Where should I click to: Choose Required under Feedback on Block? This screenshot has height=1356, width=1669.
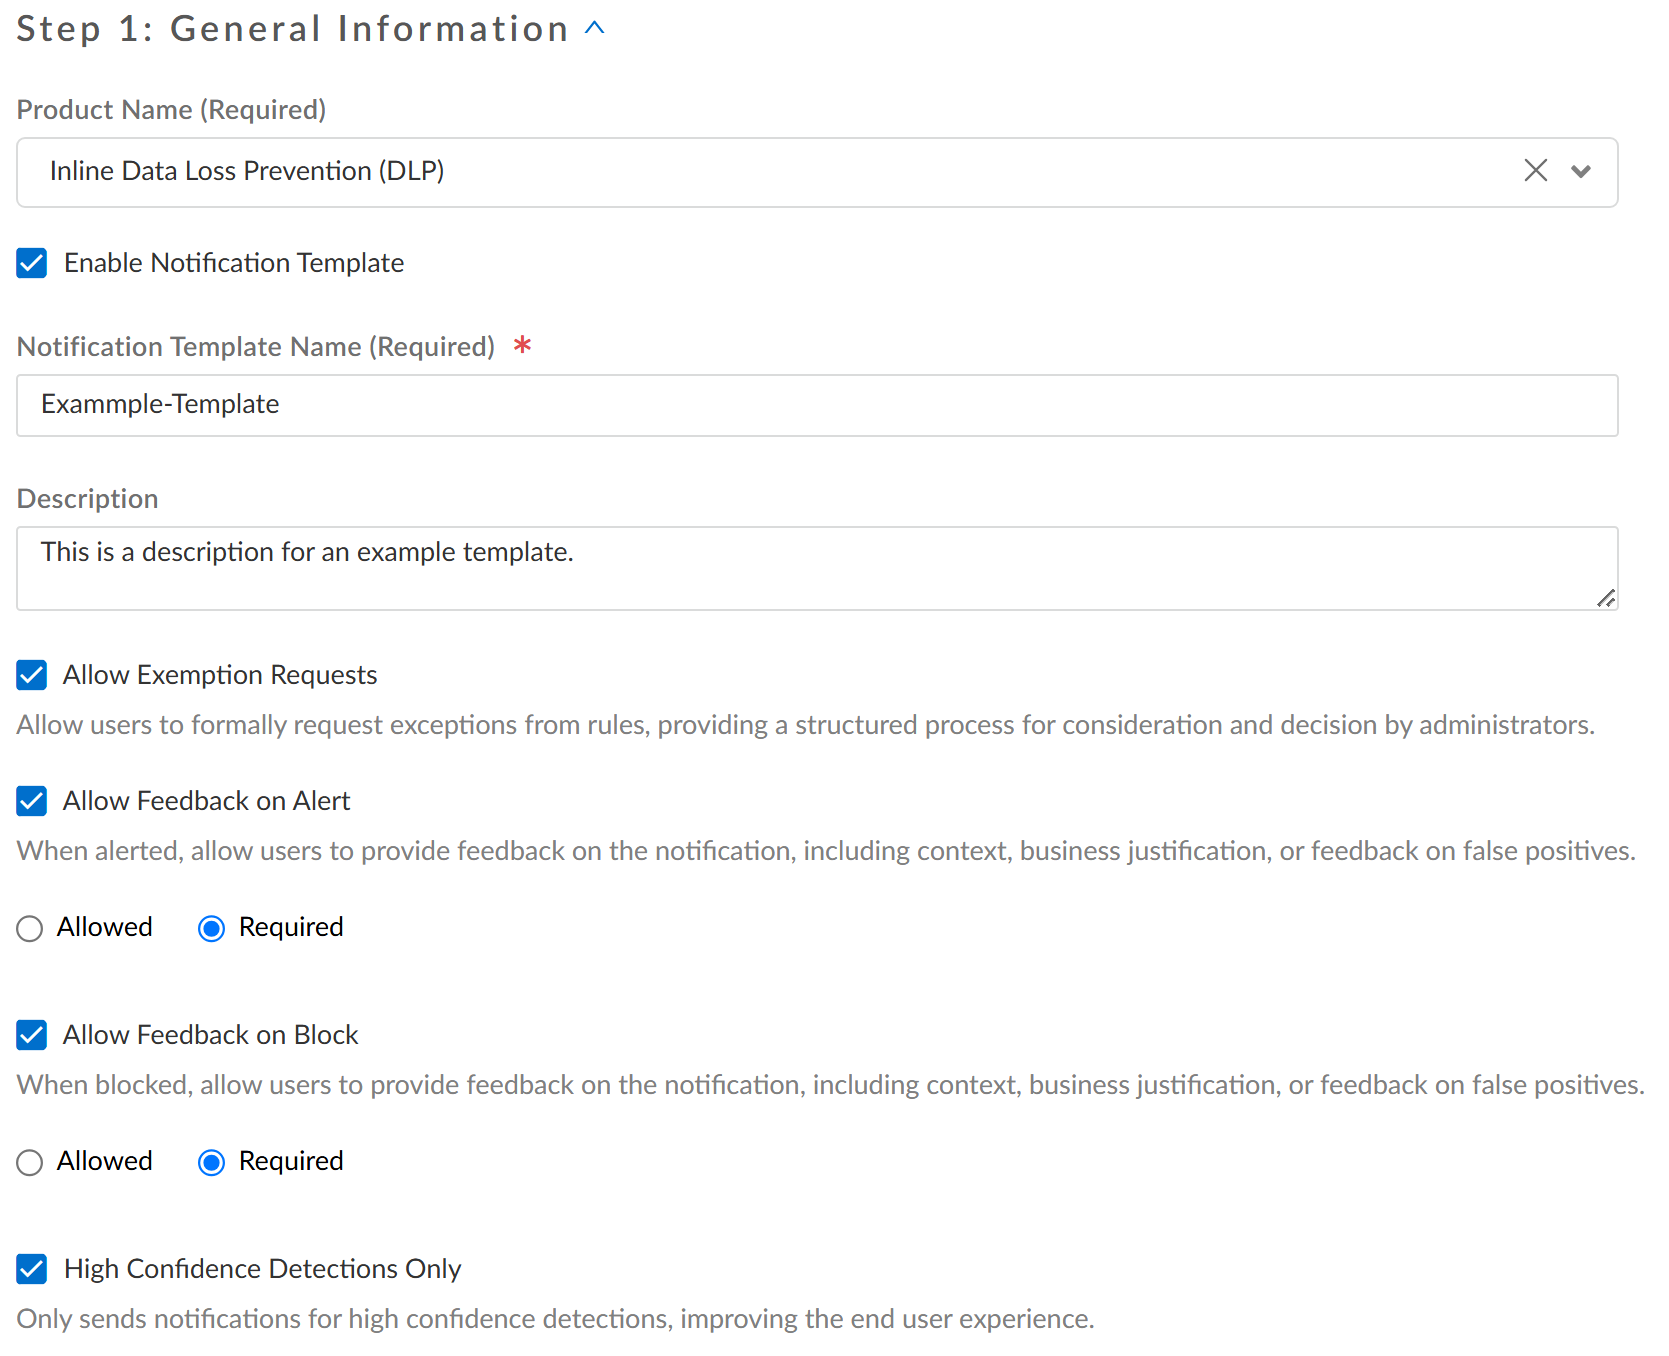211,1163
